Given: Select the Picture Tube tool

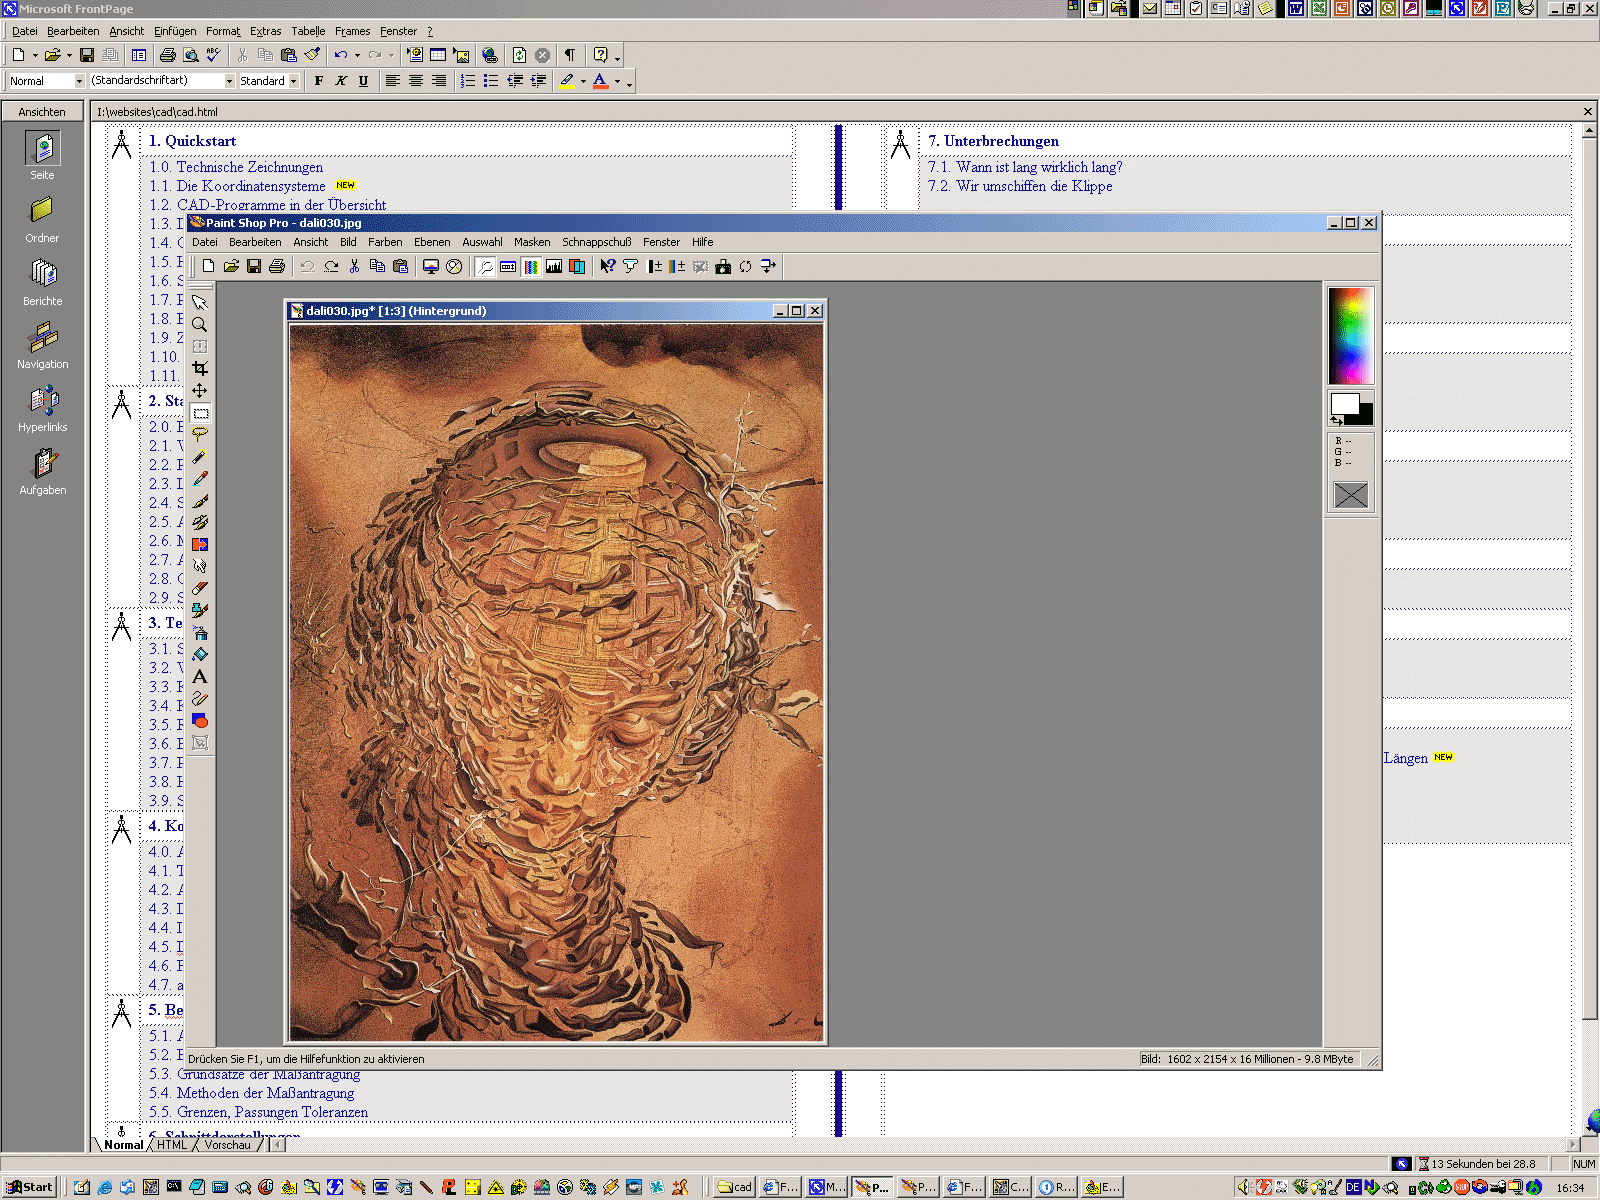Looking at the screenshot, I should click(x=200, y=610).
